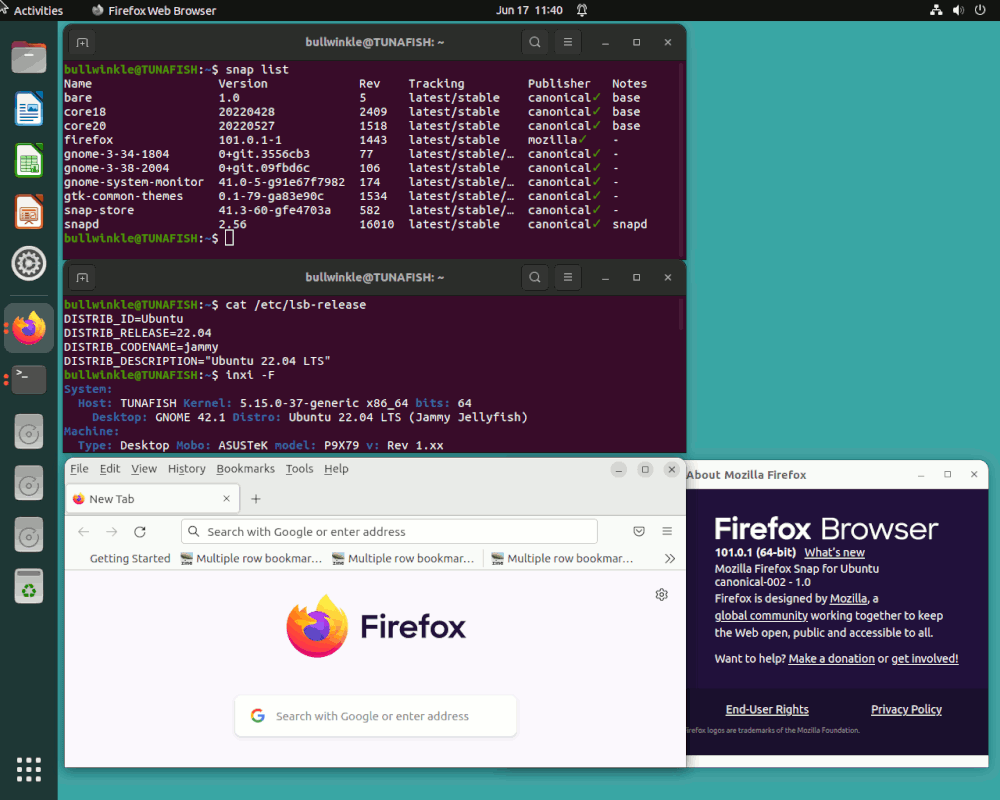The height and width of the screenshot is (800, 1000).
Task: Open Firefox View menu
Action: (x=144, y=469)
